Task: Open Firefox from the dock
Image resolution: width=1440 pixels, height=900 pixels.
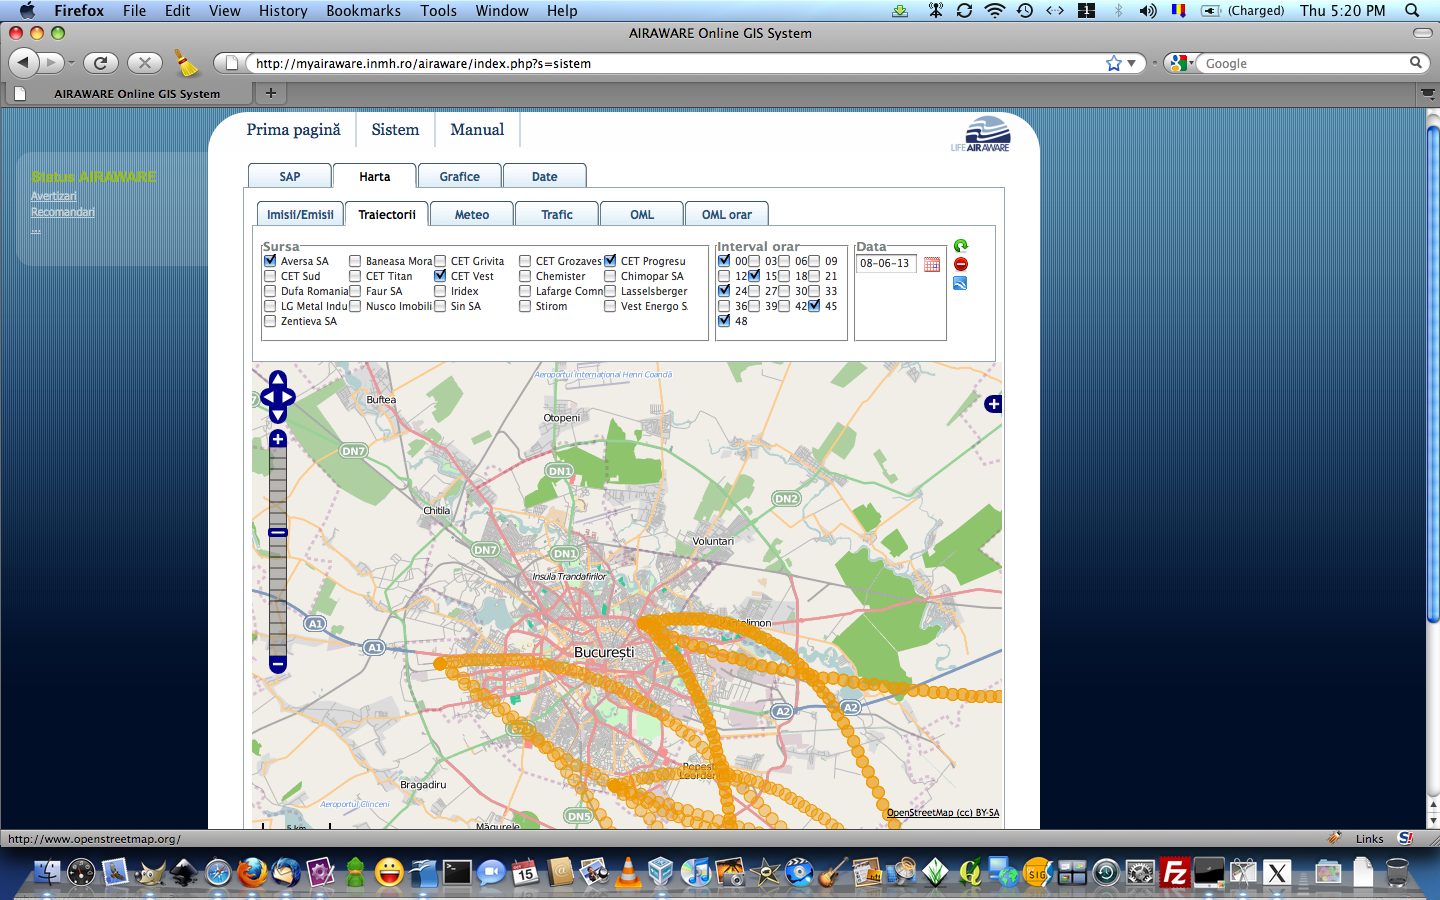Action: point(252,872)
